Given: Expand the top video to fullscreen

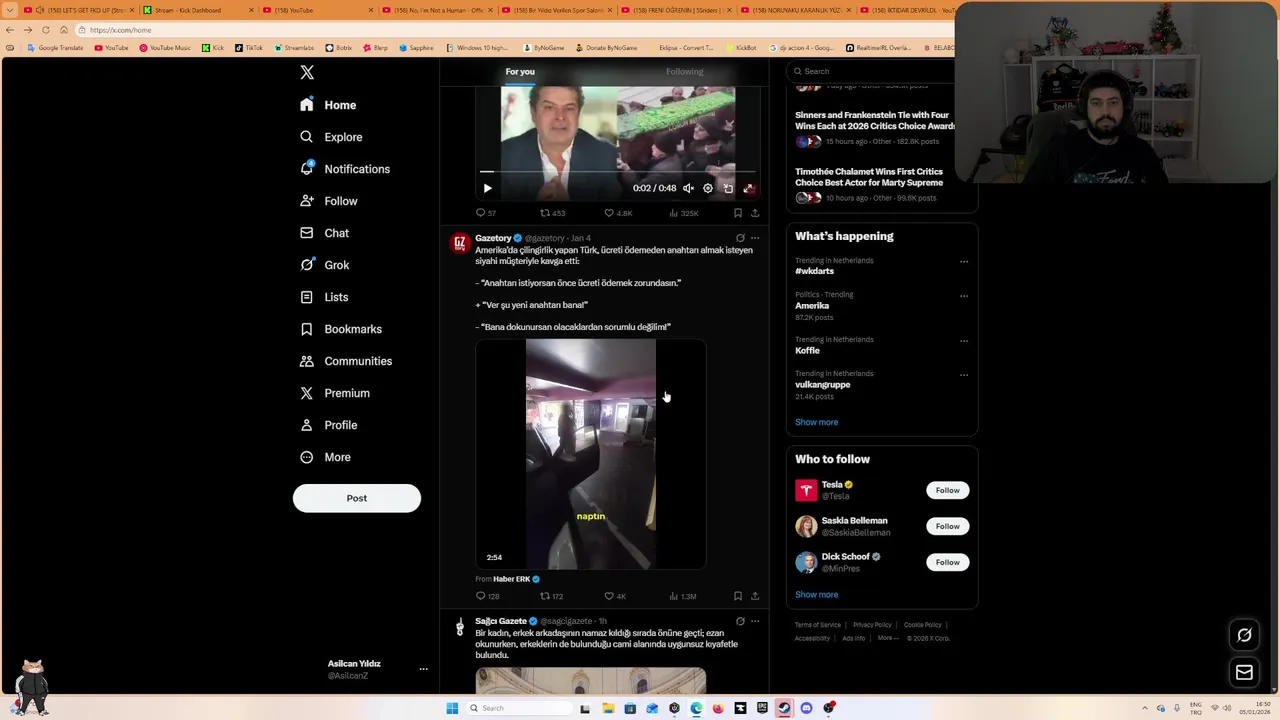Looking at the screenshot, I should coord(748,188).
